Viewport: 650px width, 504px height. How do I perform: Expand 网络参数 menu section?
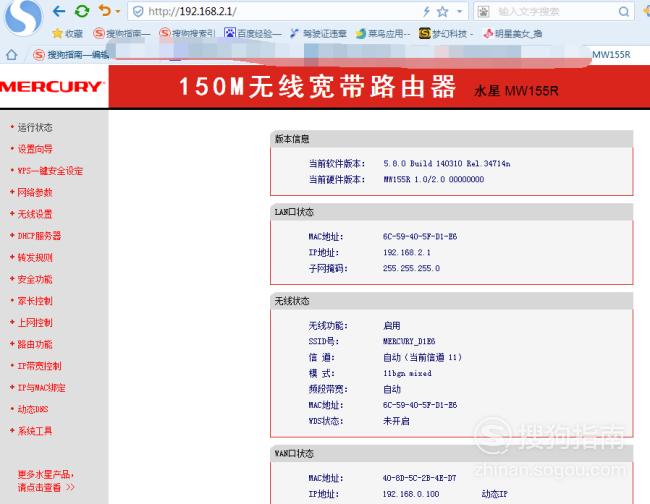(x=35, y=192)
